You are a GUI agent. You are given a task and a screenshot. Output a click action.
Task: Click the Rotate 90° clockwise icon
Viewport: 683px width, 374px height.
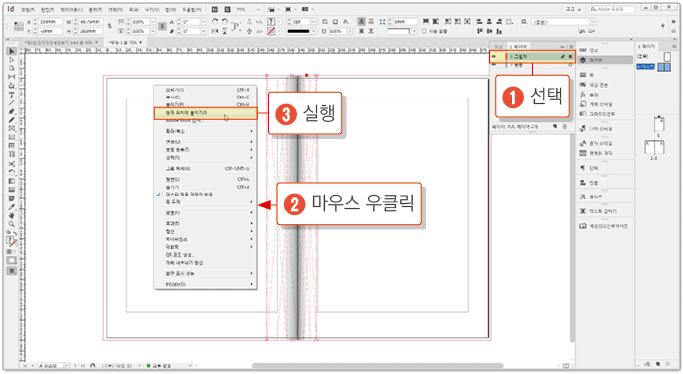(215, 21)
